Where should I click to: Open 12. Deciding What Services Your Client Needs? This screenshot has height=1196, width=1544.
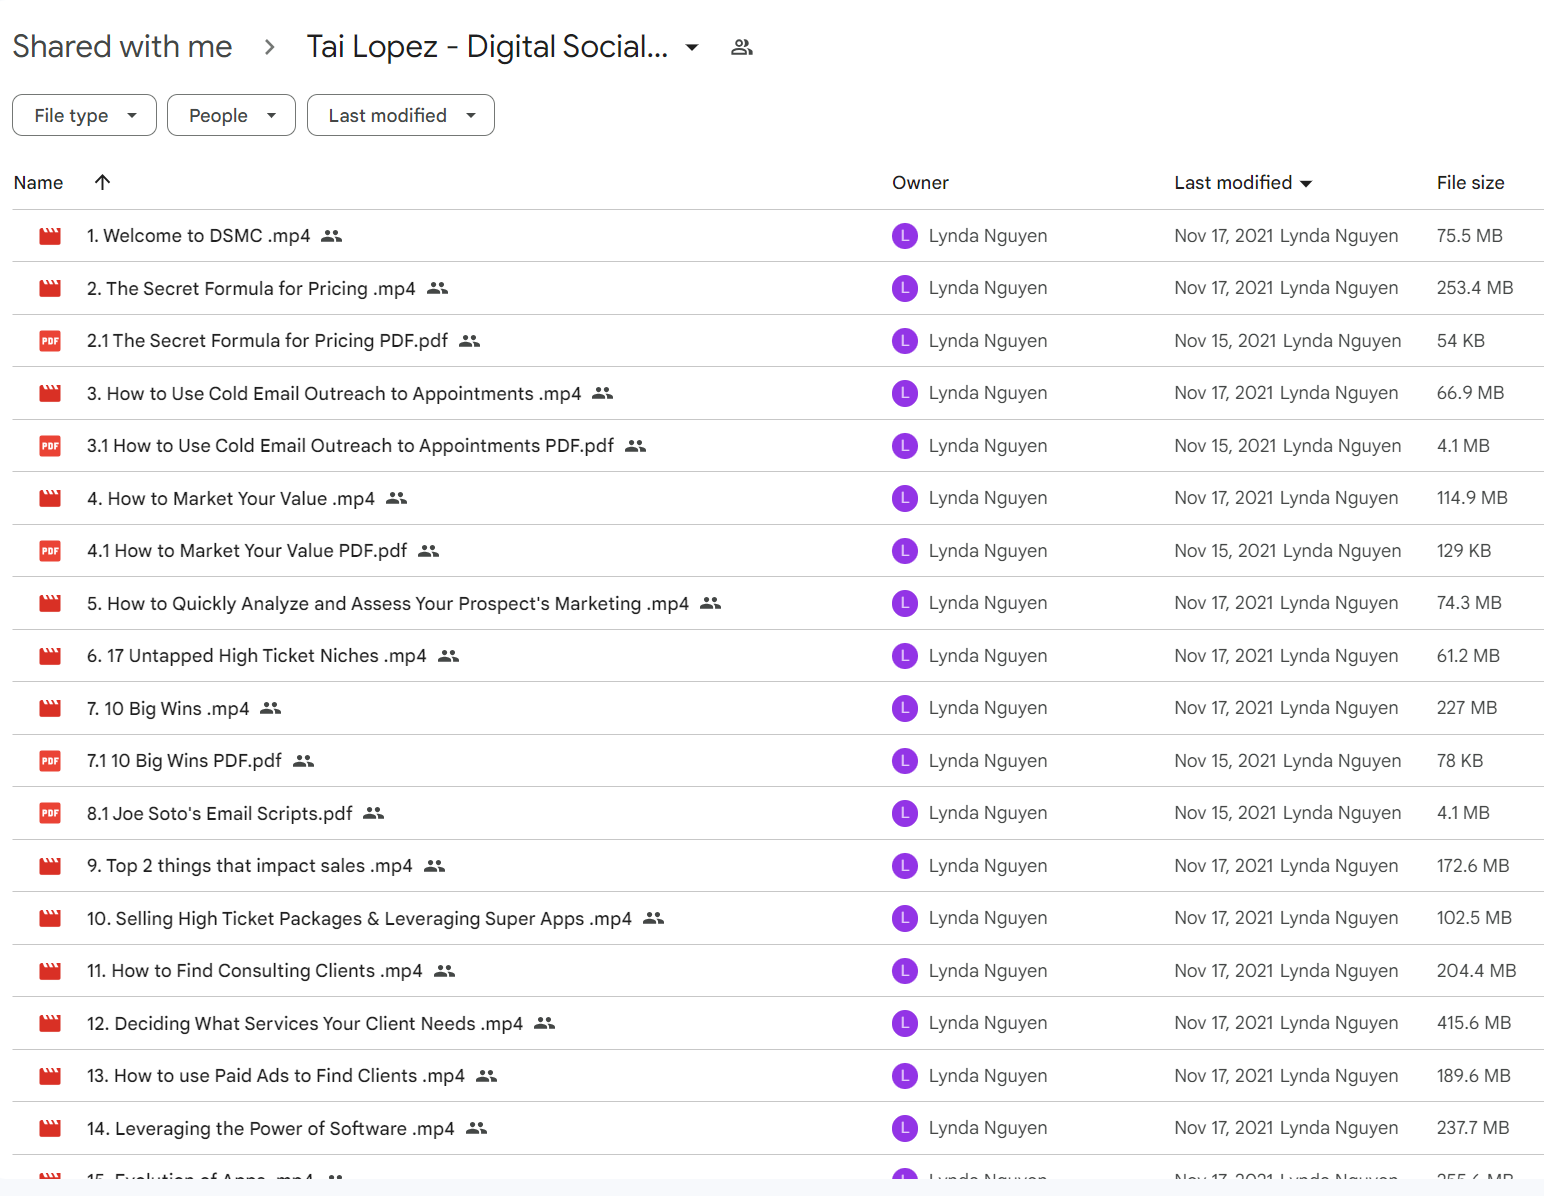(x=305, y=1023)
